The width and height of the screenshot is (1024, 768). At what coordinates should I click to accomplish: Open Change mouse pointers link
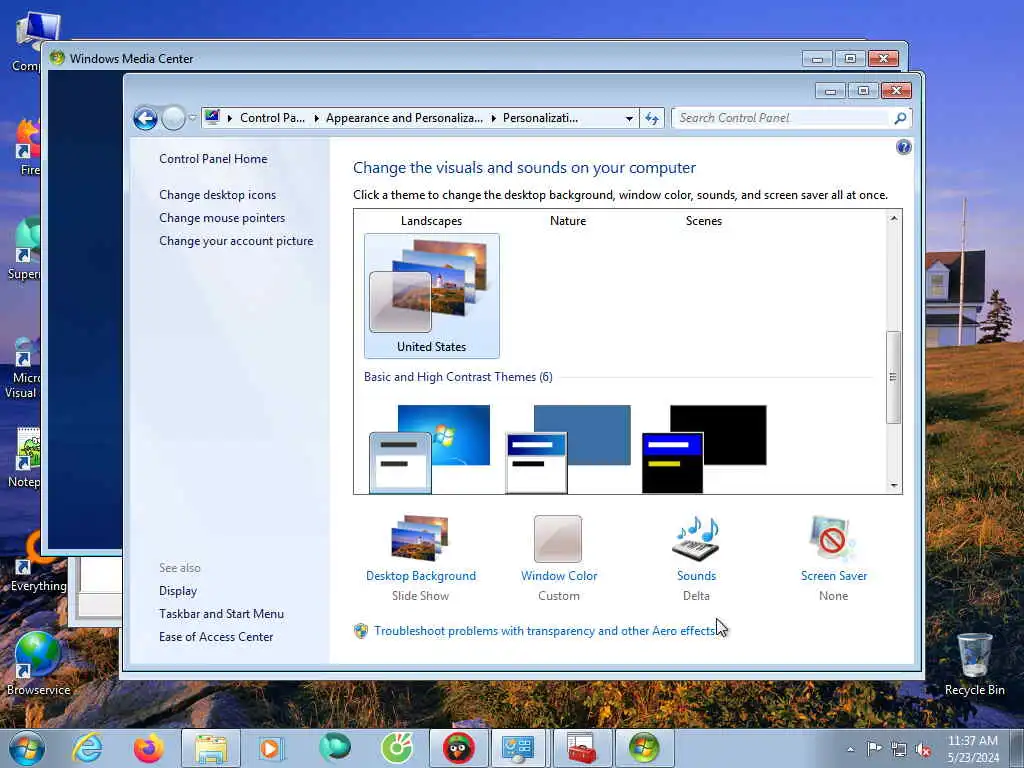click(222, 218)
